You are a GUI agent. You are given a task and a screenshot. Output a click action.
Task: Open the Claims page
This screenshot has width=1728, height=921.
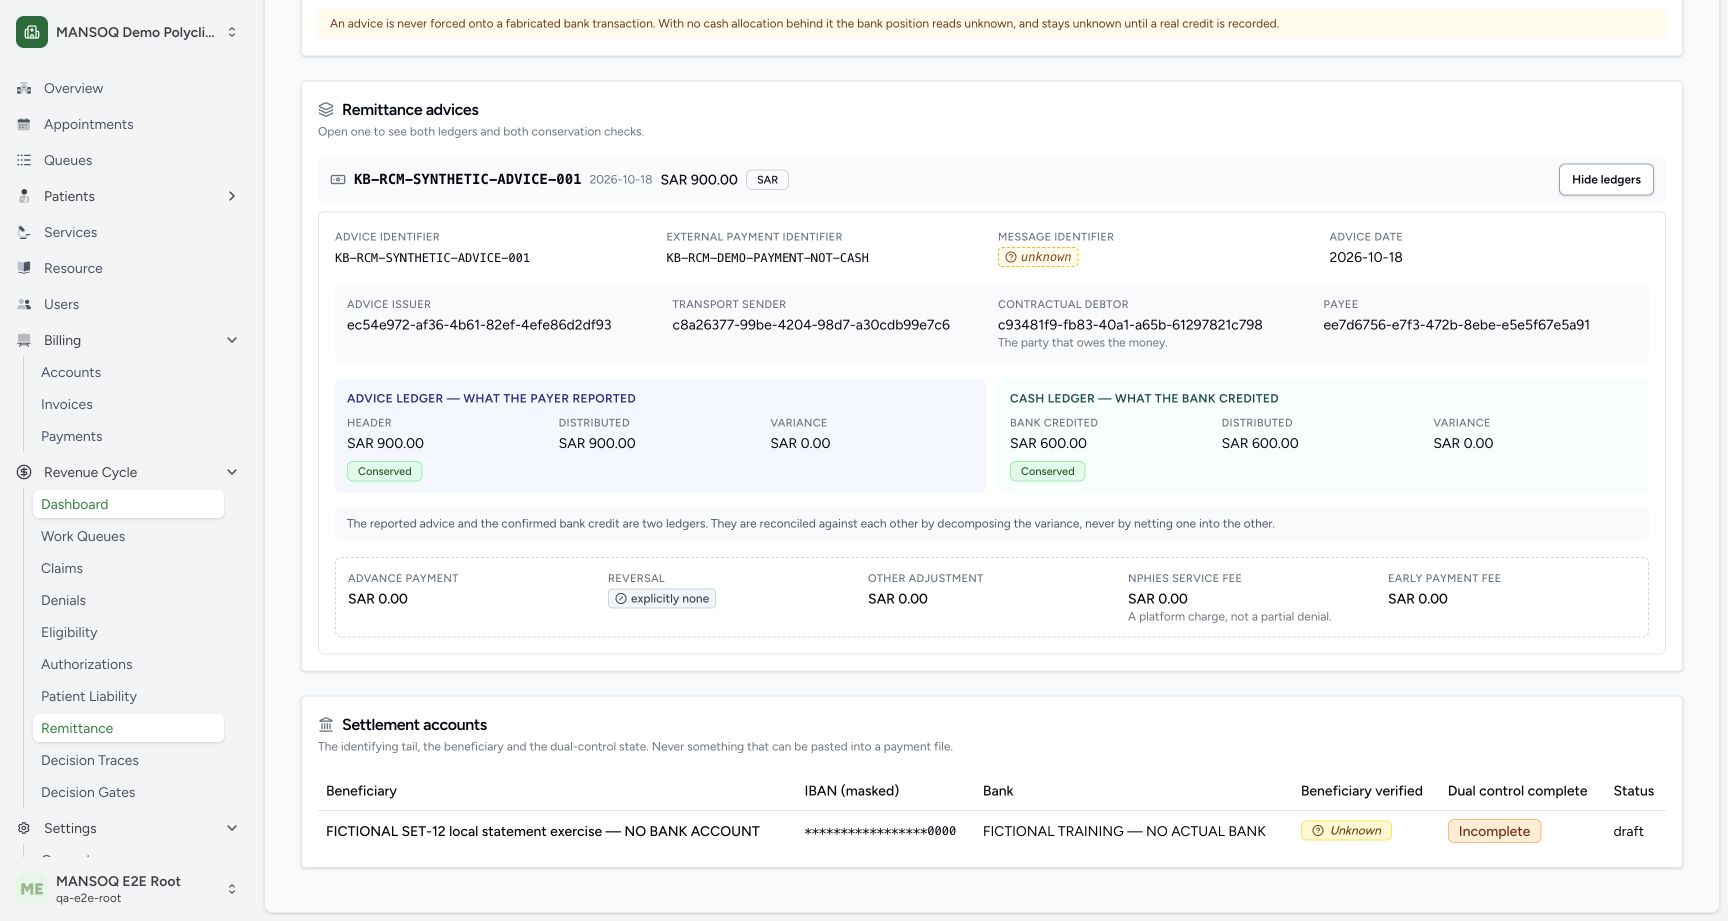pyautogui.click(x=128, y=568)
